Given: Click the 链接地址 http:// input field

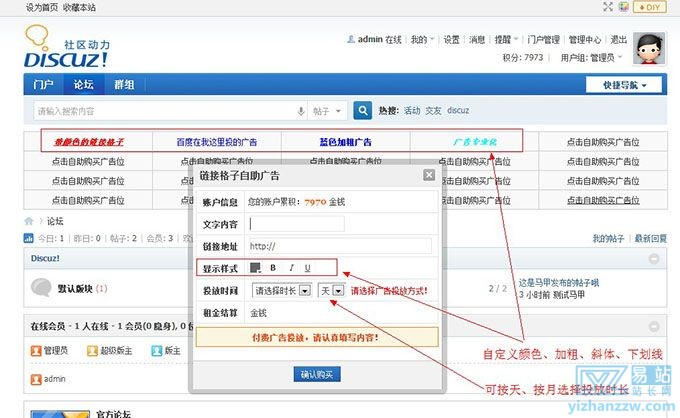Looking at the screenshot, I should [x=340, y=246].
